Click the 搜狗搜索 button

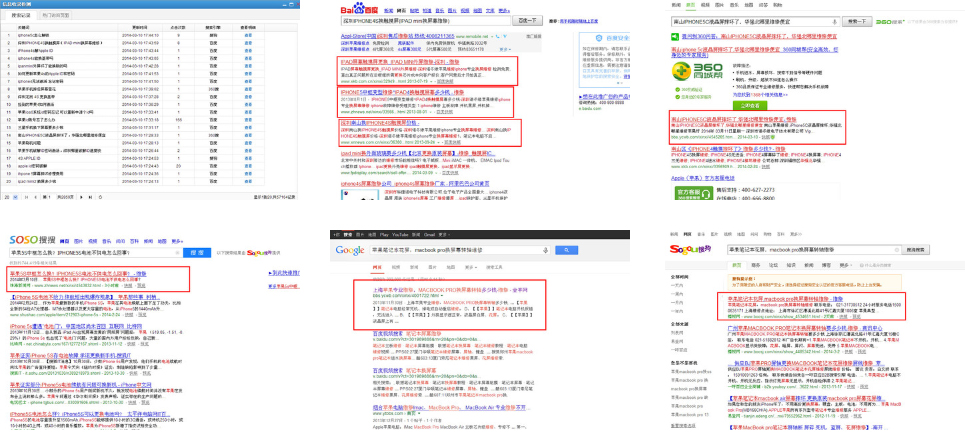point(916,250)
